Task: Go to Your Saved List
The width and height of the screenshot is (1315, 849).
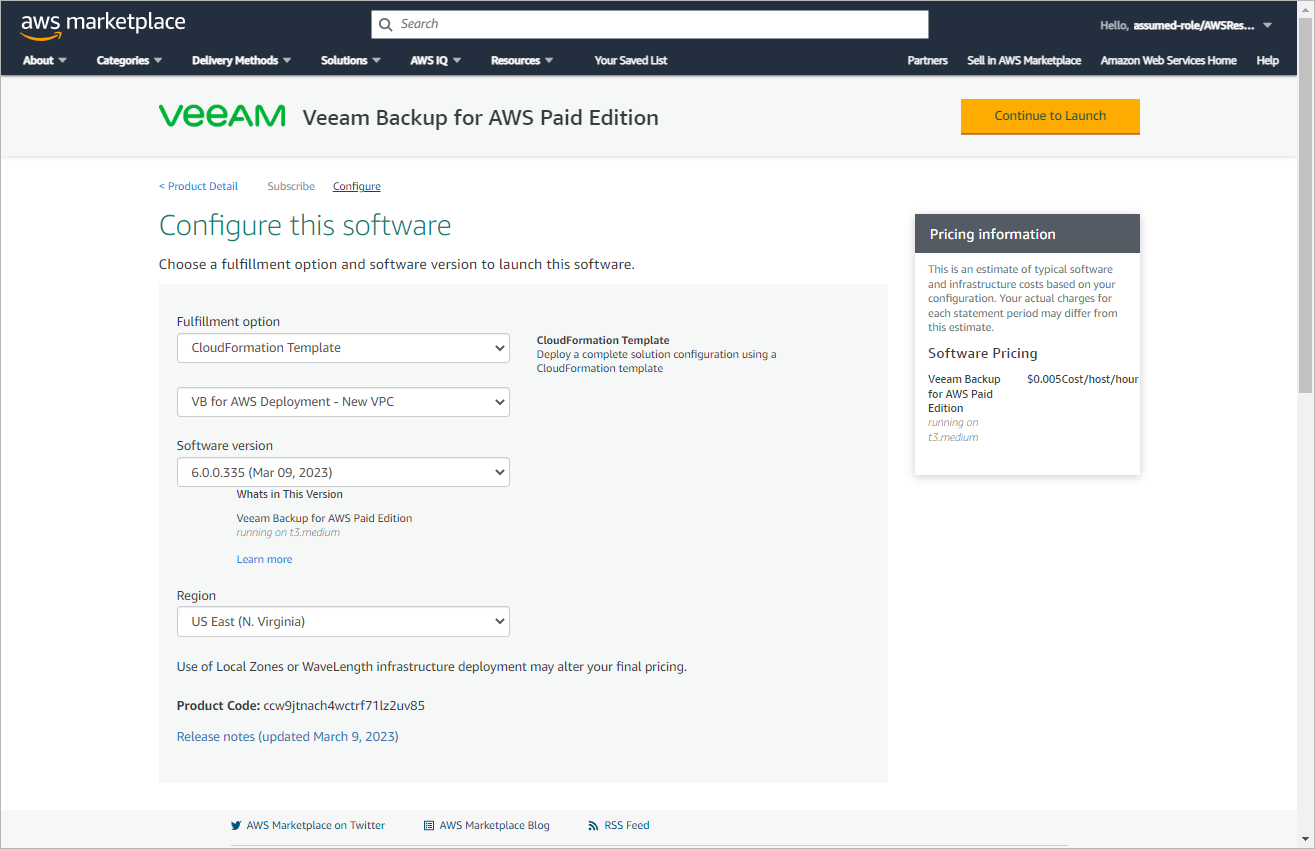Action: coord(630,60)
